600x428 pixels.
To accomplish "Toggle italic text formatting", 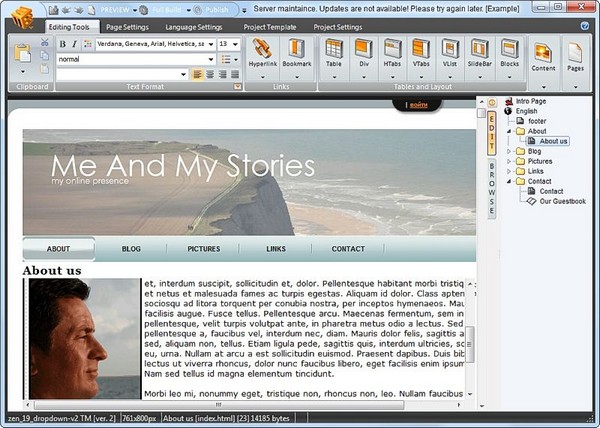I will click(75, 44).
